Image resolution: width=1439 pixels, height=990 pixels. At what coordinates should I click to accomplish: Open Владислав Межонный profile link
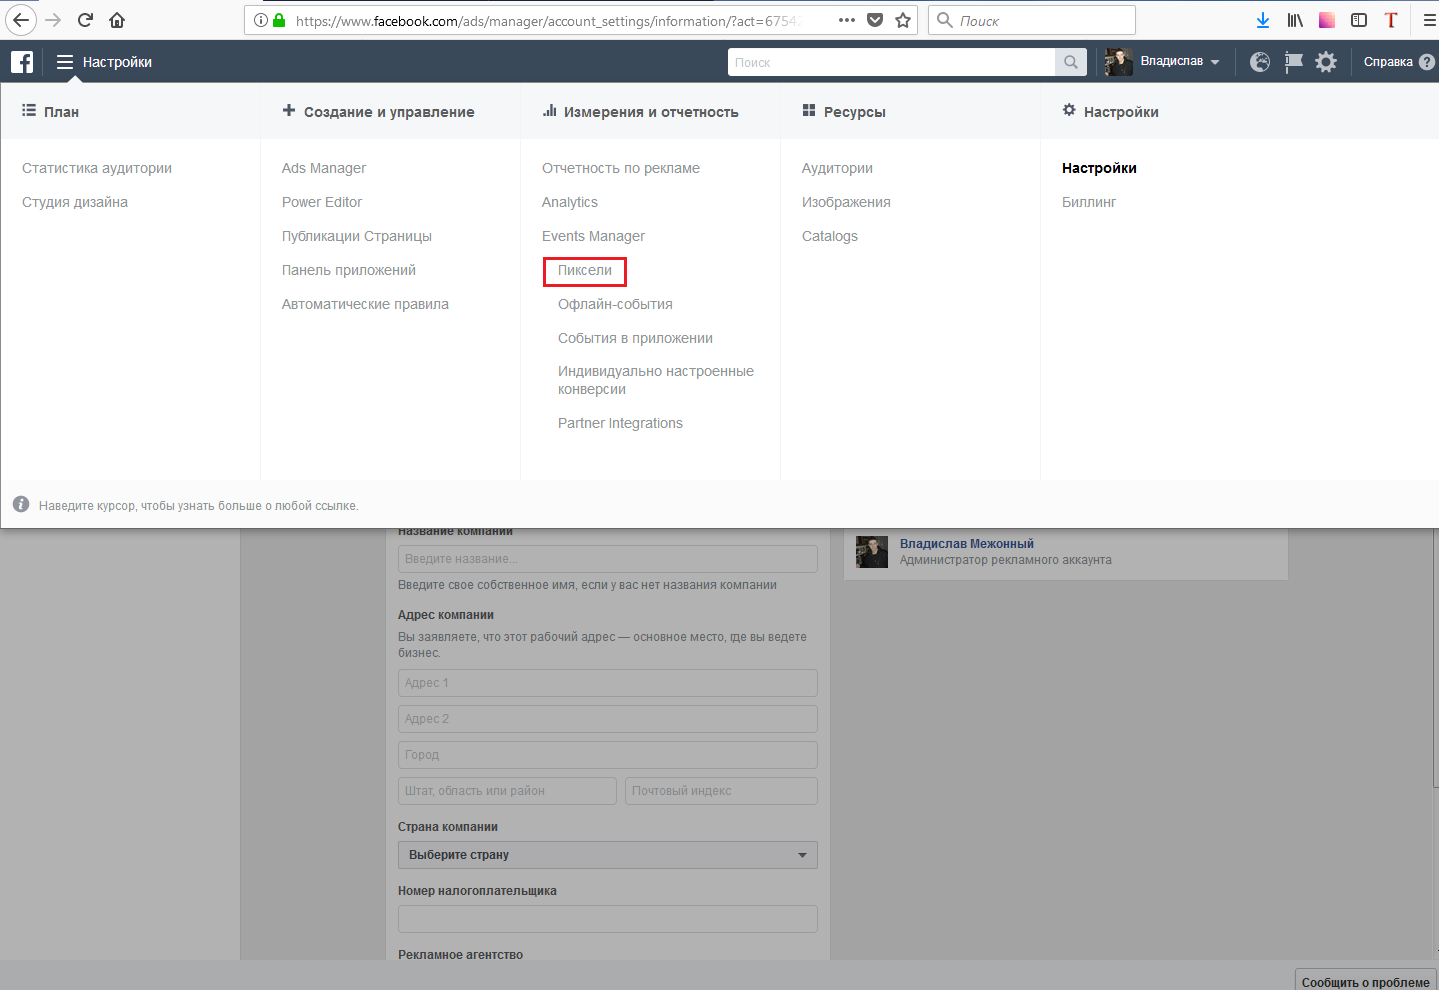coord(967,544)
